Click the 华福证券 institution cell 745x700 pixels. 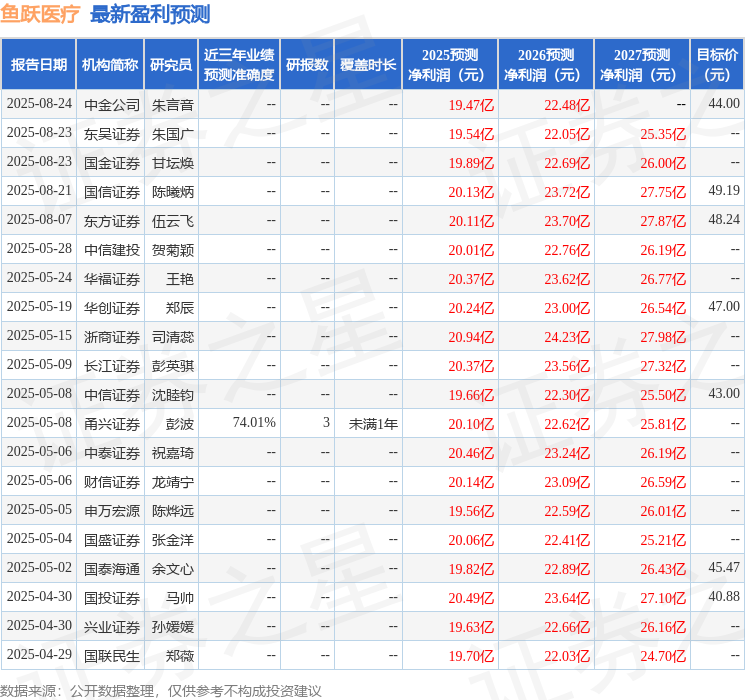[112, 279]
